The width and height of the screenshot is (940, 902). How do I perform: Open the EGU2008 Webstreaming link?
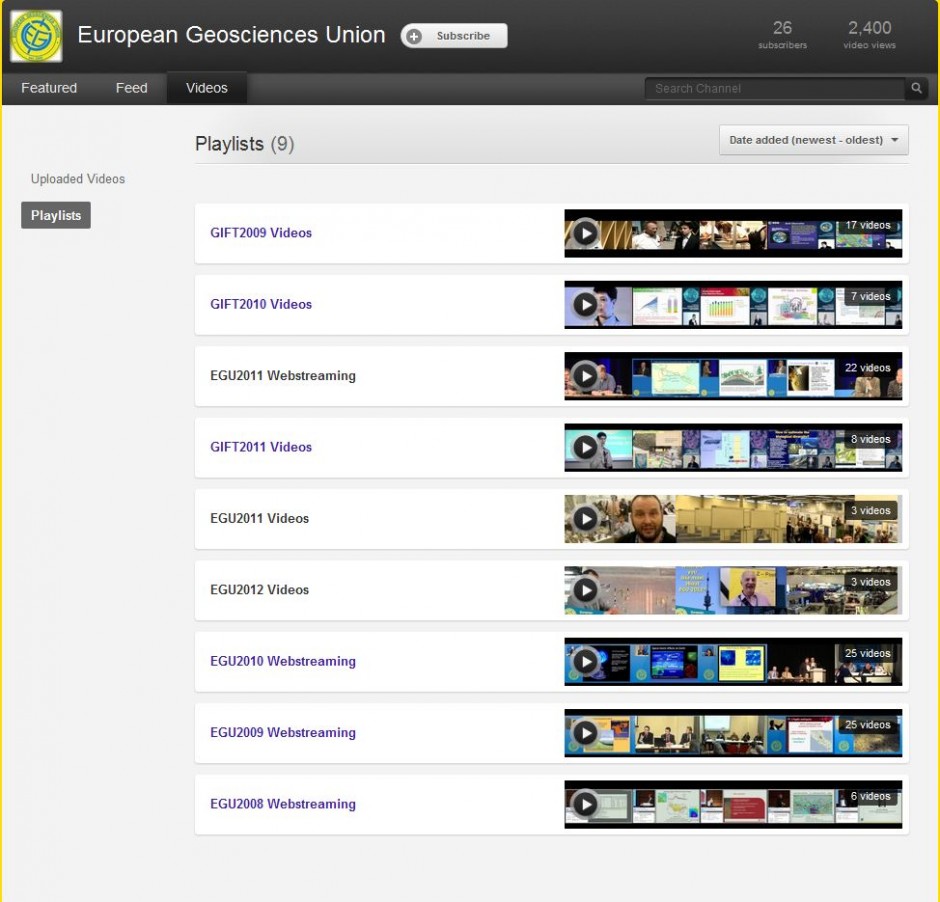pos(282,803)
